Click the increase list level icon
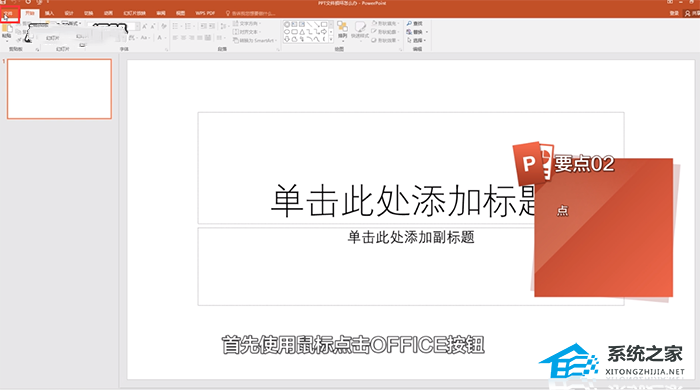The height and width of the screenshot is (390, 700). tap(213, 26)
